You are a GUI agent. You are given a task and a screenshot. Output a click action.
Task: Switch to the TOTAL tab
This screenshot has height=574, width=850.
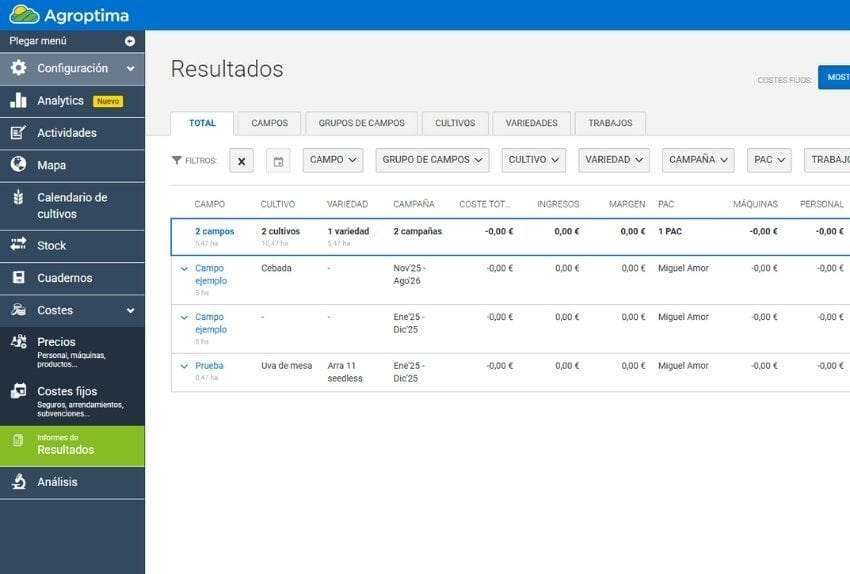point(202,124)
